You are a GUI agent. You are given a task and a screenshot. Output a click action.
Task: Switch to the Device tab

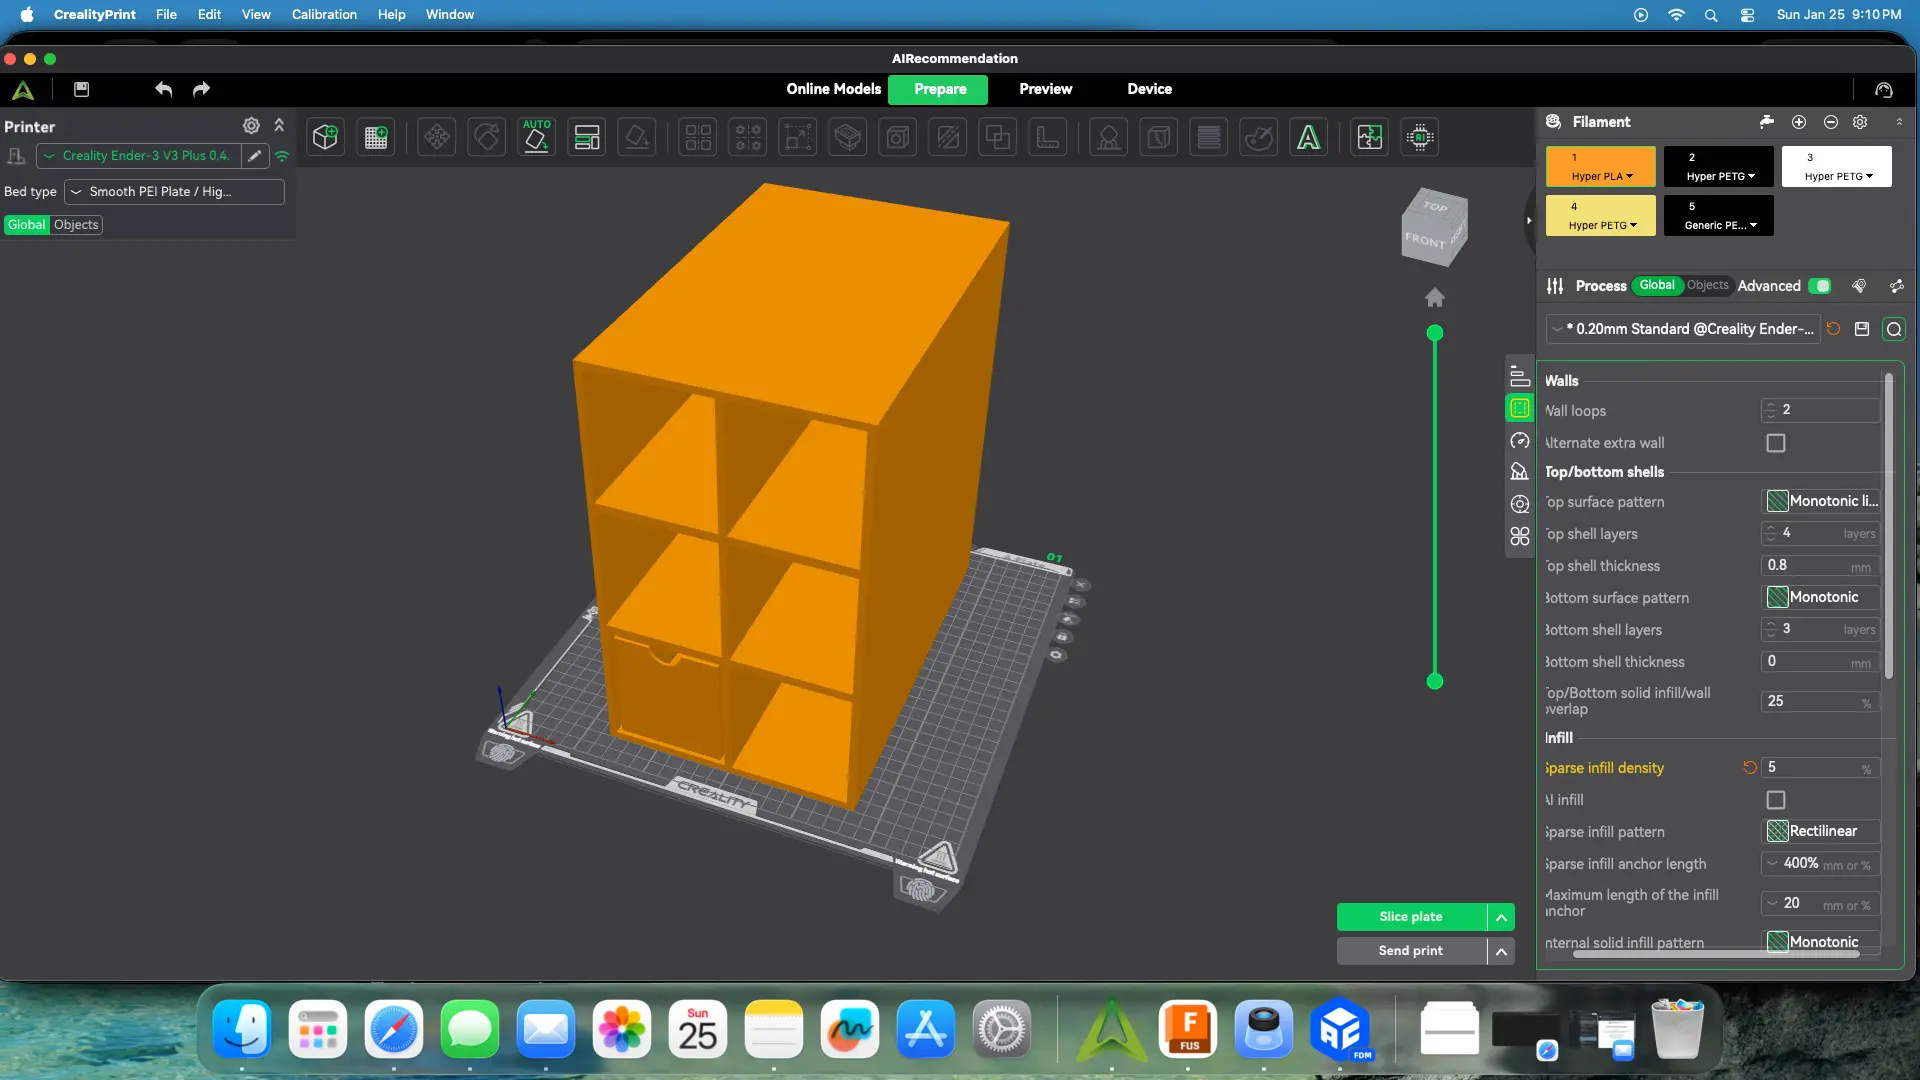click(x=1150, y=89)
